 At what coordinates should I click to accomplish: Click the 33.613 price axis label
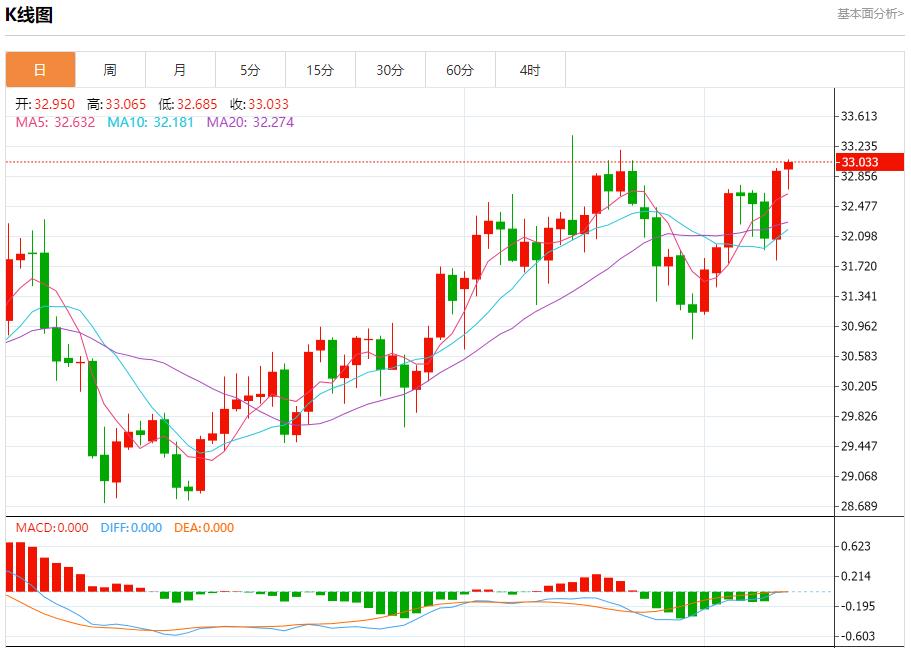(x=859, y=116)
